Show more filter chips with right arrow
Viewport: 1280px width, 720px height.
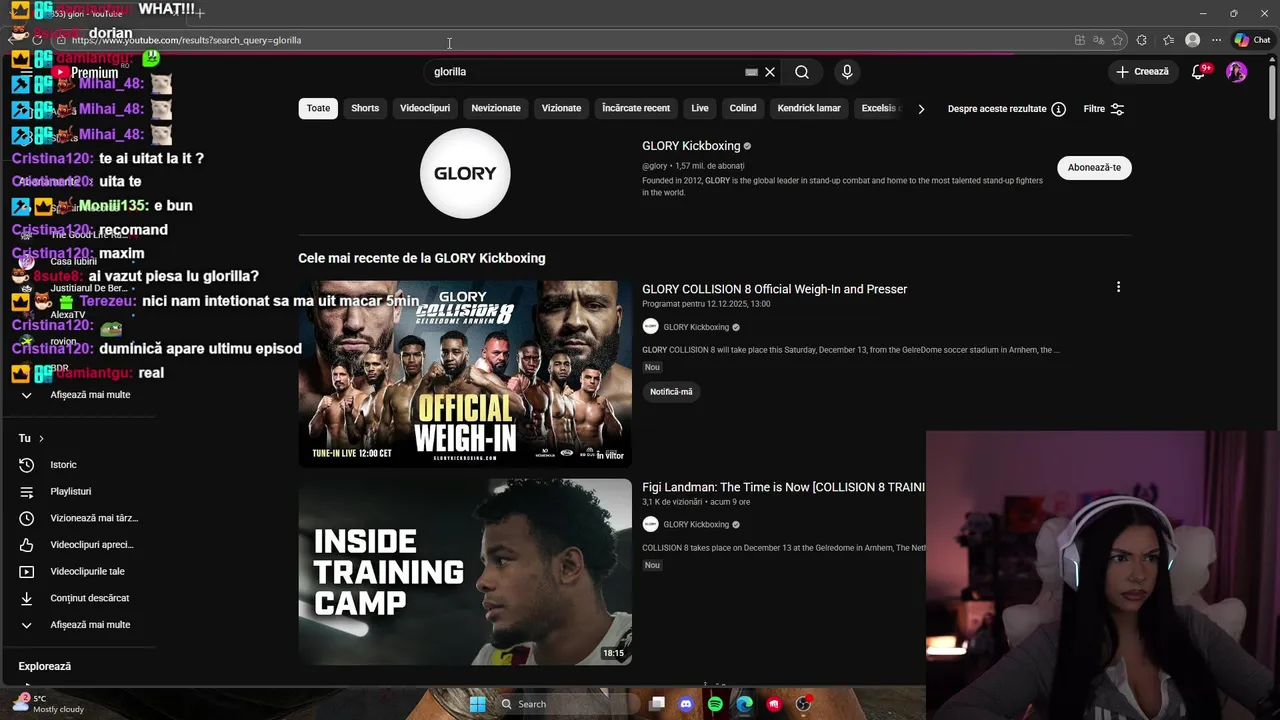click(x=921, y=109)
